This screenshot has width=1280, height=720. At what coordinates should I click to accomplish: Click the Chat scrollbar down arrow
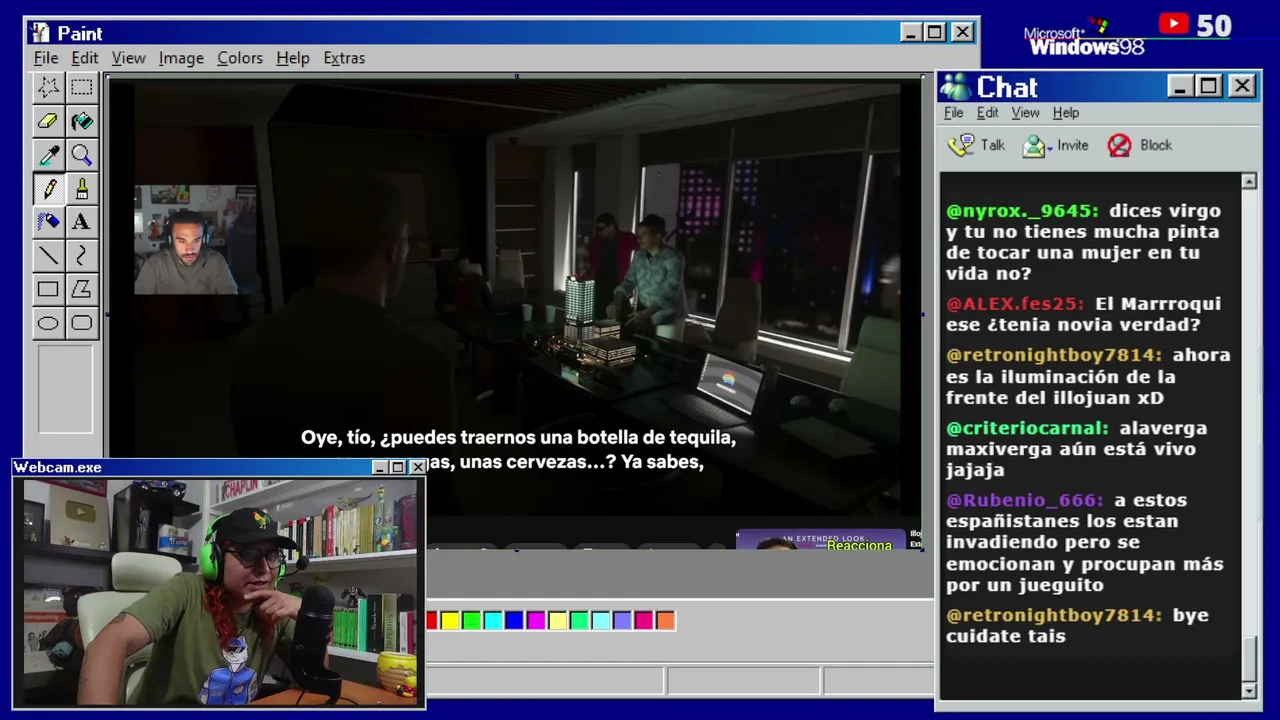[1249, 691]
